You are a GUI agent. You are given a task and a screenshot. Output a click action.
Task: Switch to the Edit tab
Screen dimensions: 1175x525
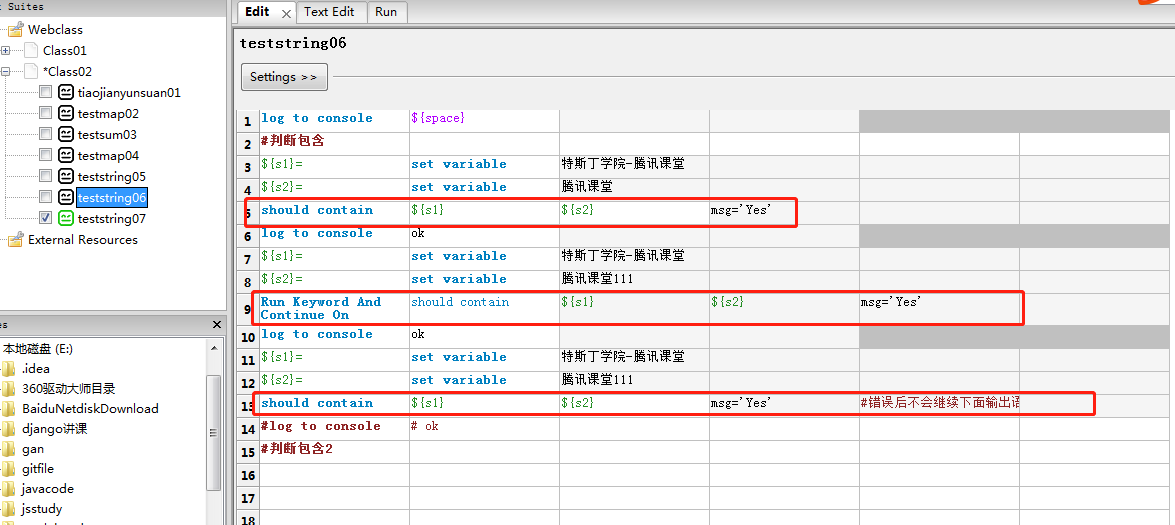(x=257, y=12)
